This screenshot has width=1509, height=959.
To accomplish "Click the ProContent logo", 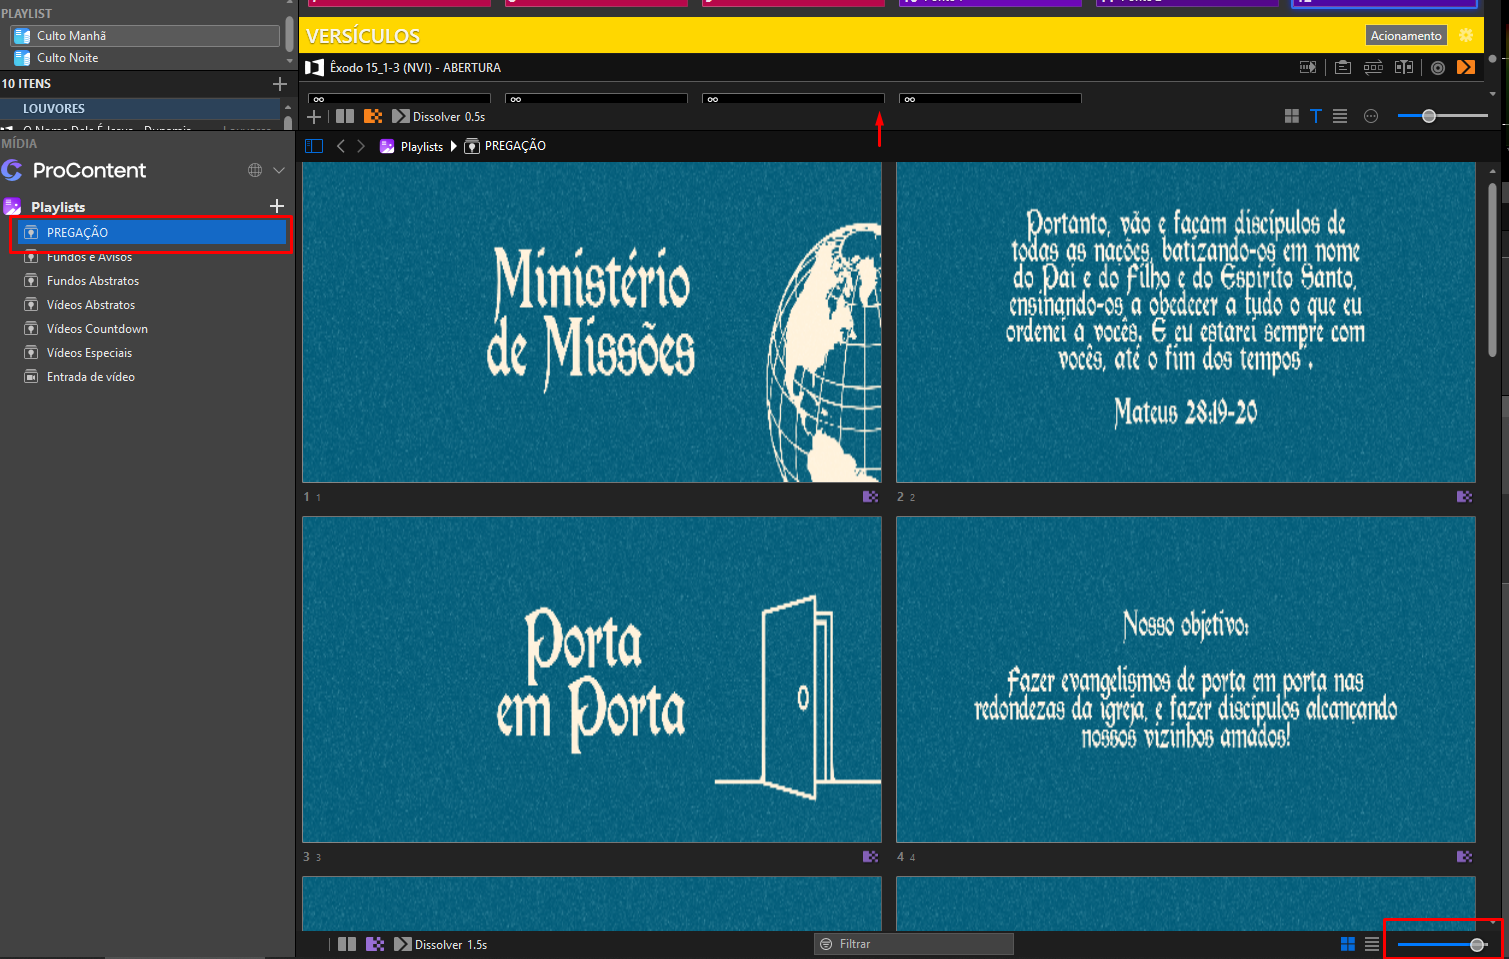I will (13, 170).
